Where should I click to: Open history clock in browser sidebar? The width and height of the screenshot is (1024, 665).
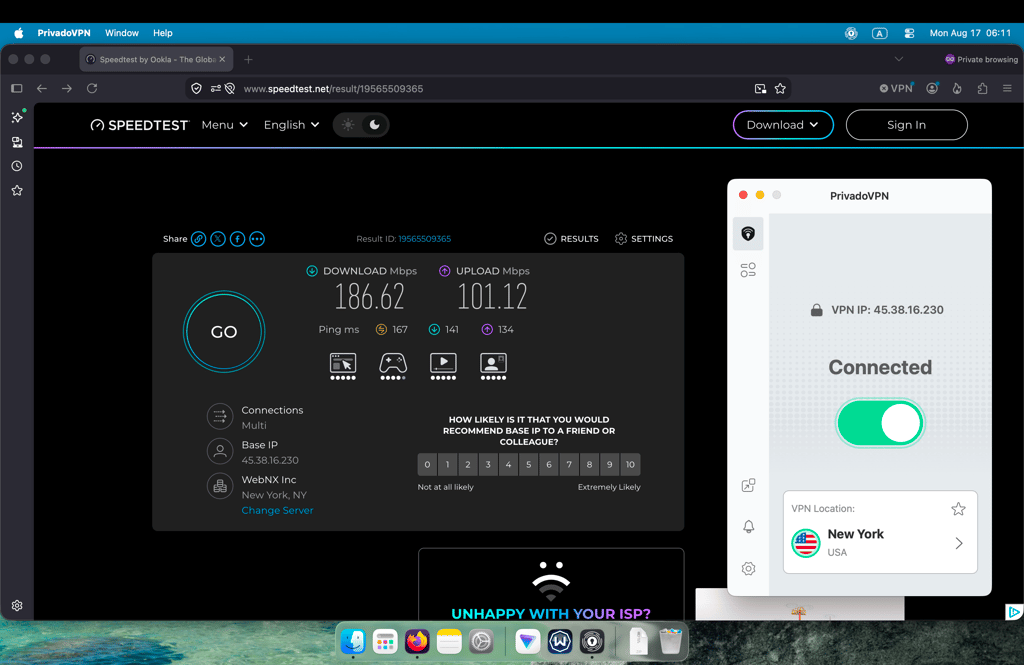click(x=17, y=166)
